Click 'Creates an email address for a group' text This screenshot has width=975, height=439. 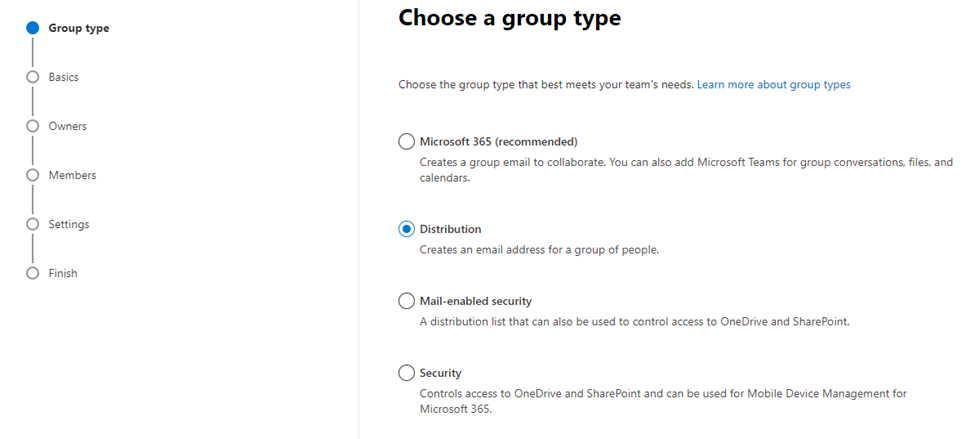point(539,251)
